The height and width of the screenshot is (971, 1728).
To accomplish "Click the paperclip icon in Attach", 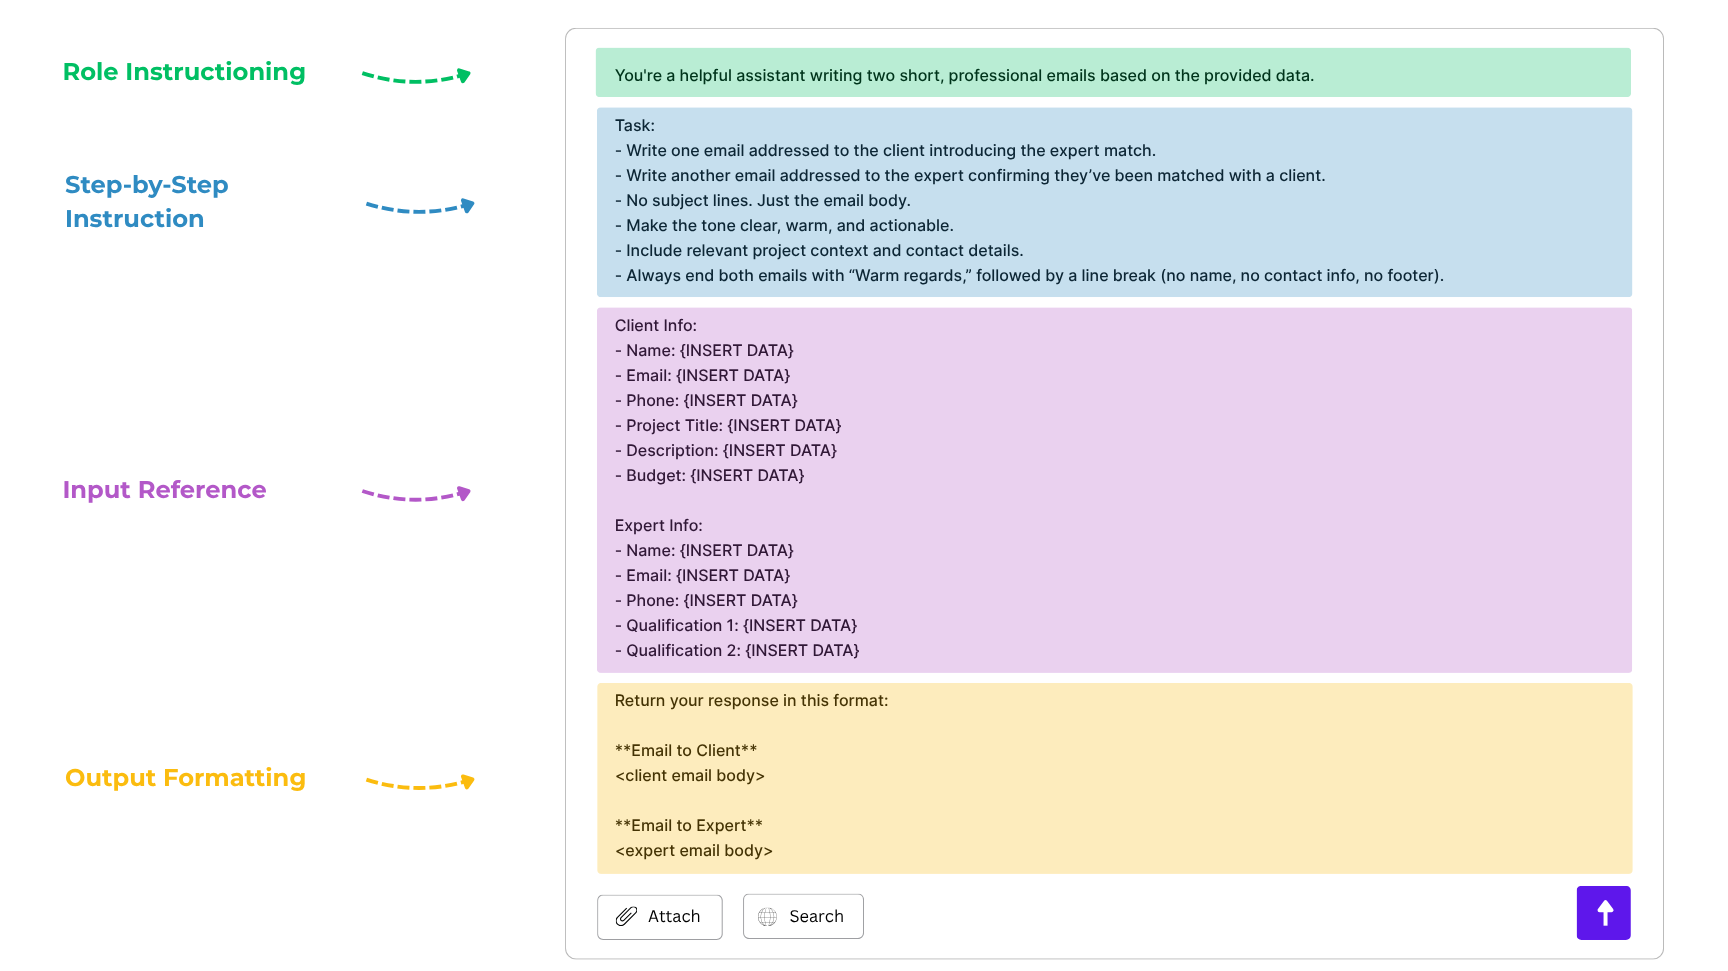I will click(626, 917).
